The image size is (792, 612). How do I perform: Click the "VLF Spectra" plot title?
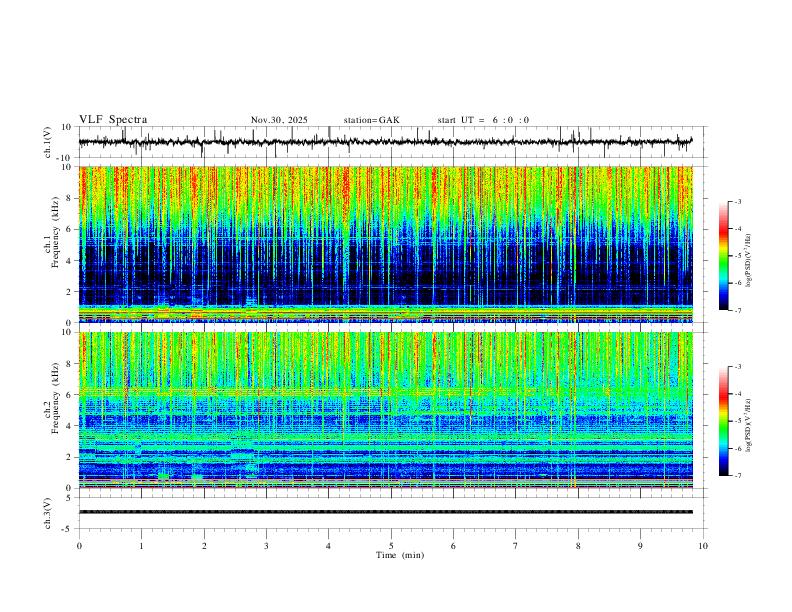(x=113, y=120)
